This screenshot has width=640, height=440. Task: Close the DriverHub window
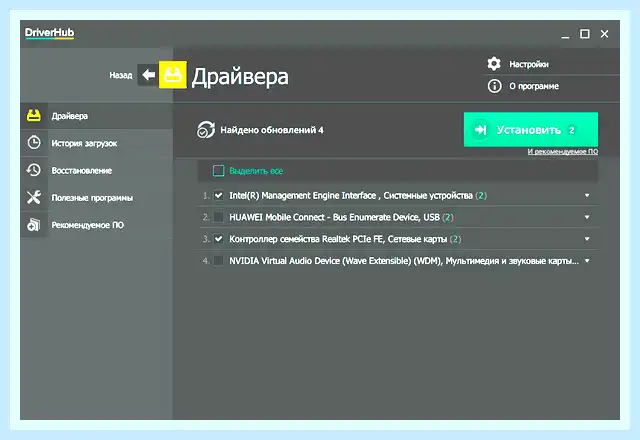click(604, 34)
